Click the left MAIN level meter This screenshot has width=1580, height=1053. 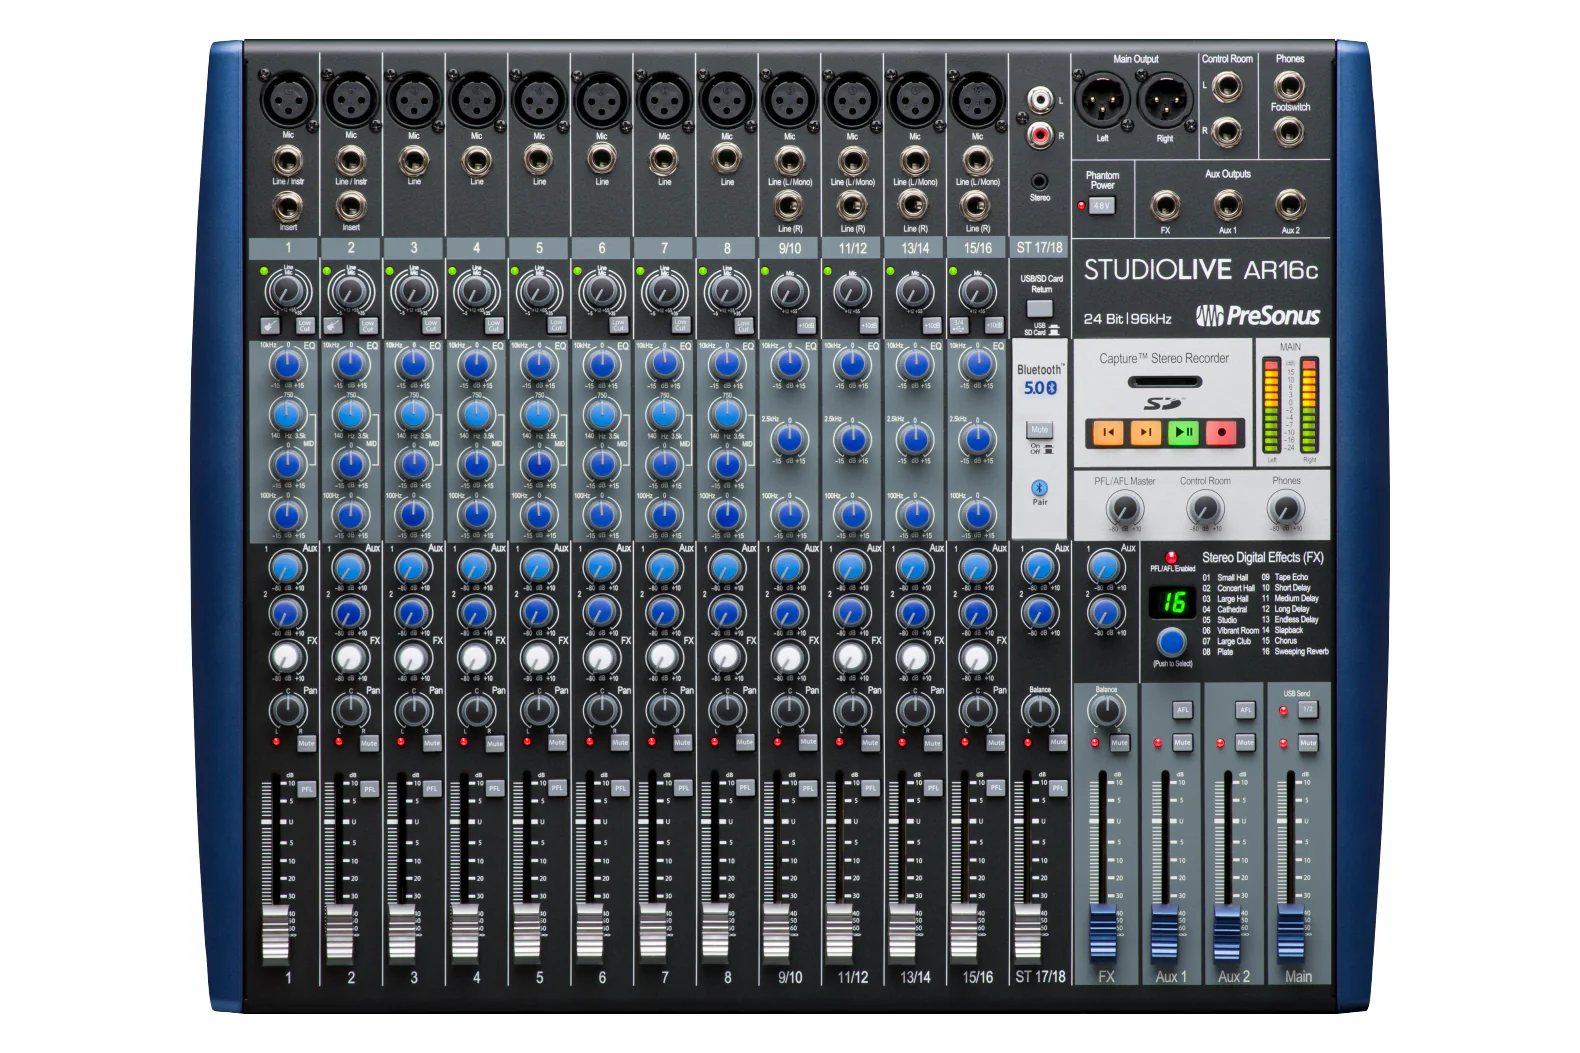(x=1272, y=406)
